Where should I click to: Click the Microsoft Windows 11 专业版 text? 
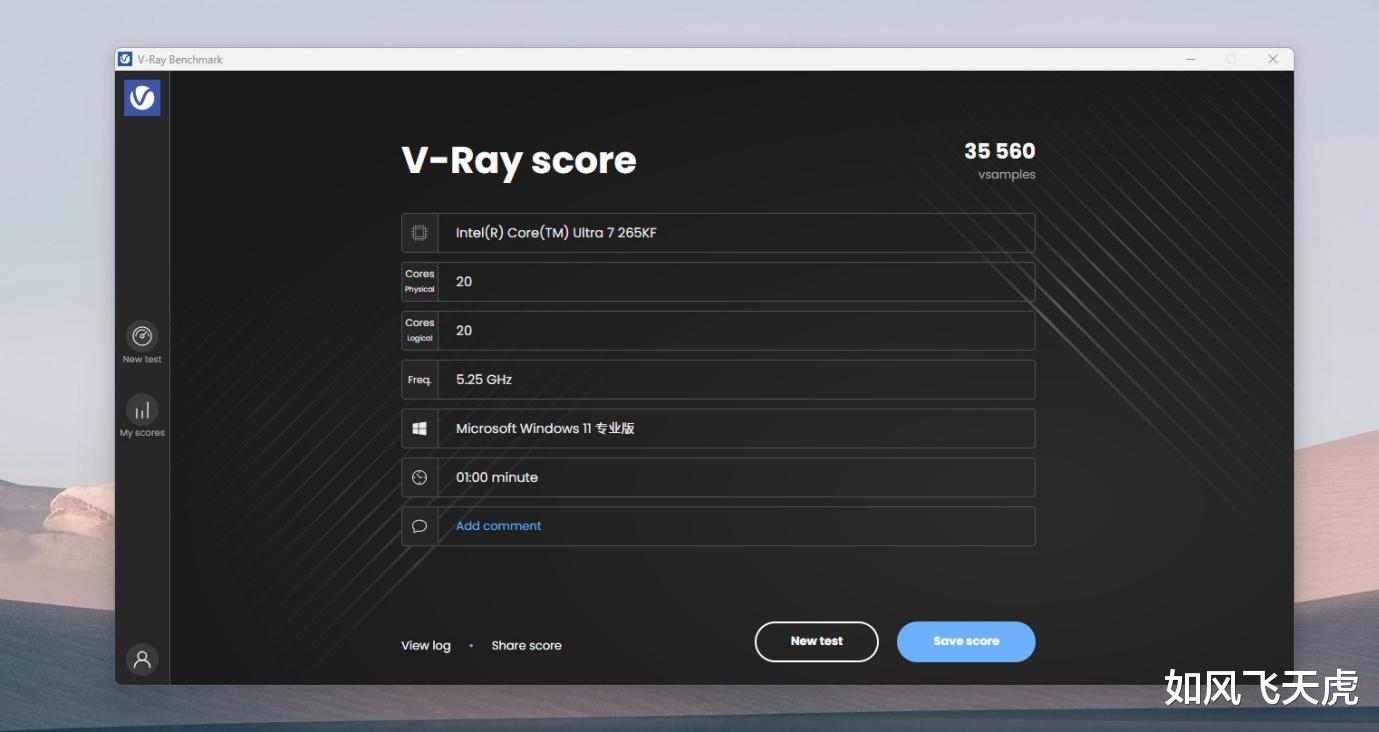545,428
